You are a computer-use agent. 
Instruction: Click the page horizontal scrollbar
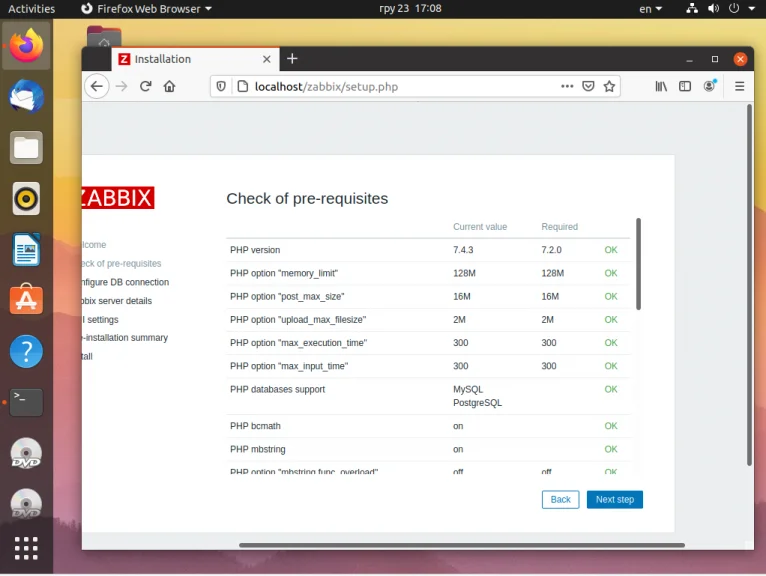pos(462,545)
